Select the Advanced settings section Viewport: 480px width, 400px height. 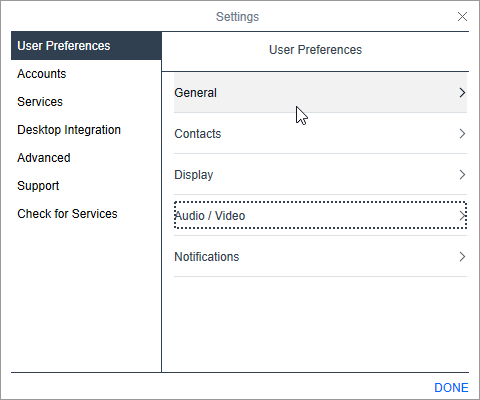(x=44, y=158)
